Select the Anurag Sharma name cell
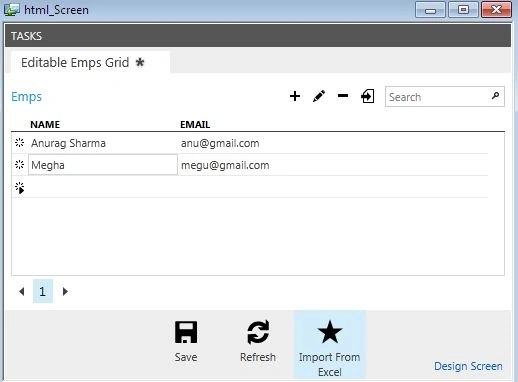The width and height of the screenshot is (518, 382). click(103, 143)
